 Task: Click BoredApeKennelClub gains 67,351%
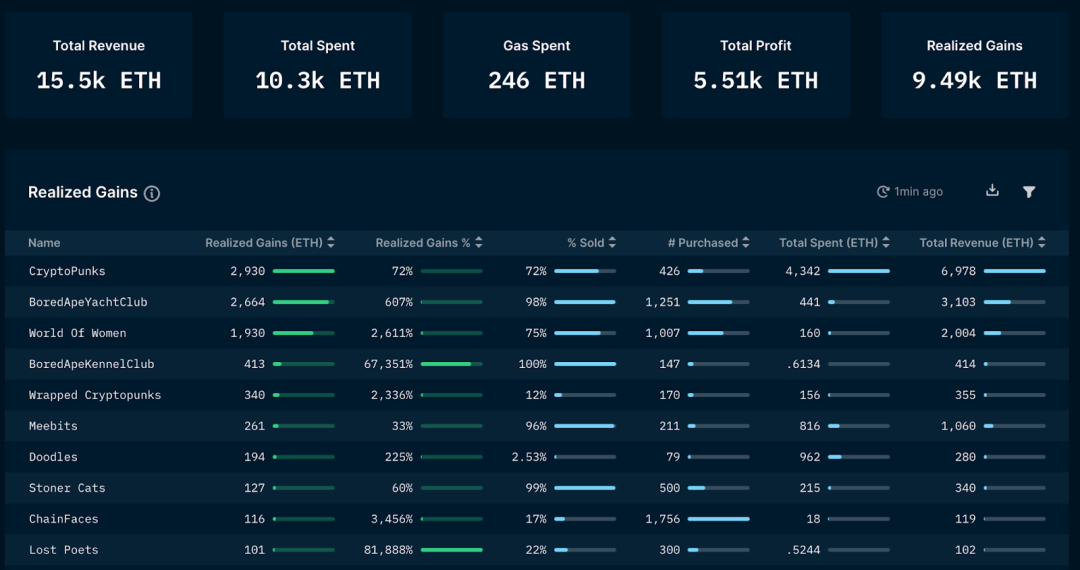pyautogui.click(x=388, y=364)
